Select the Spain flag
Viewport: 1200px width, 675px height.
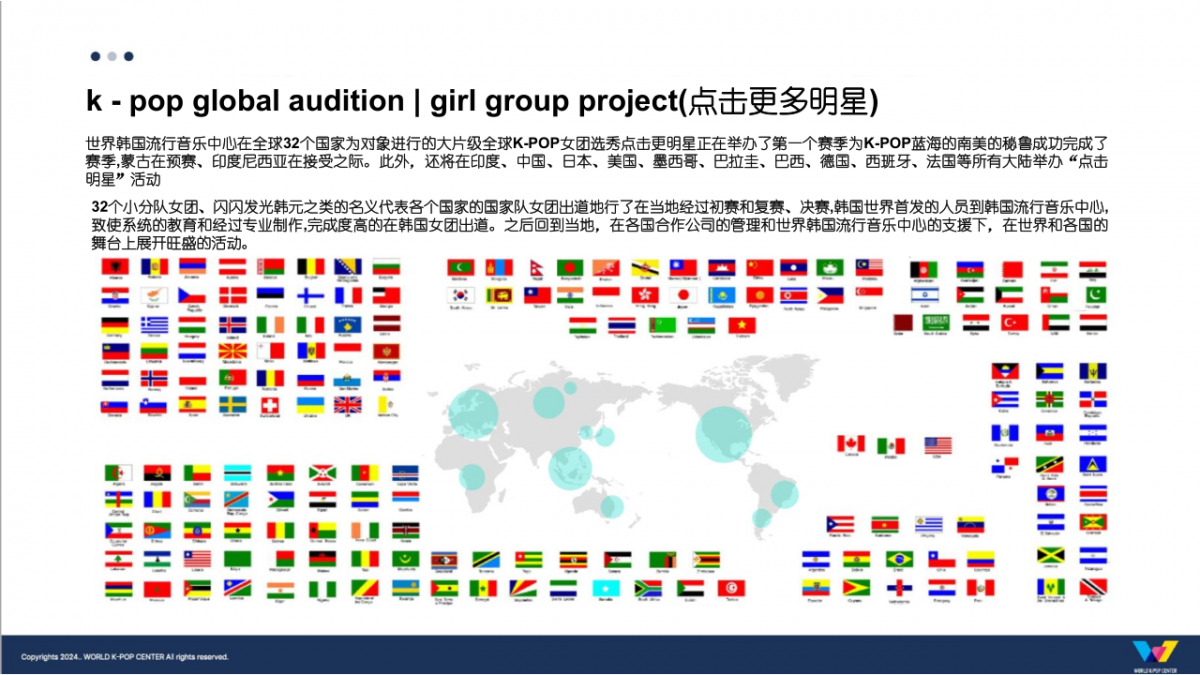click(x=193, y=405)
